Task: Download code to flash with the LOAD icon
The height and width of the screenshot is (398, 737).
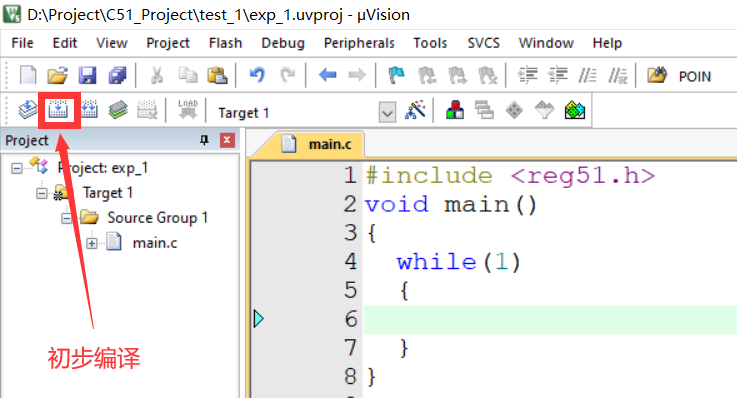Action: 188,109
